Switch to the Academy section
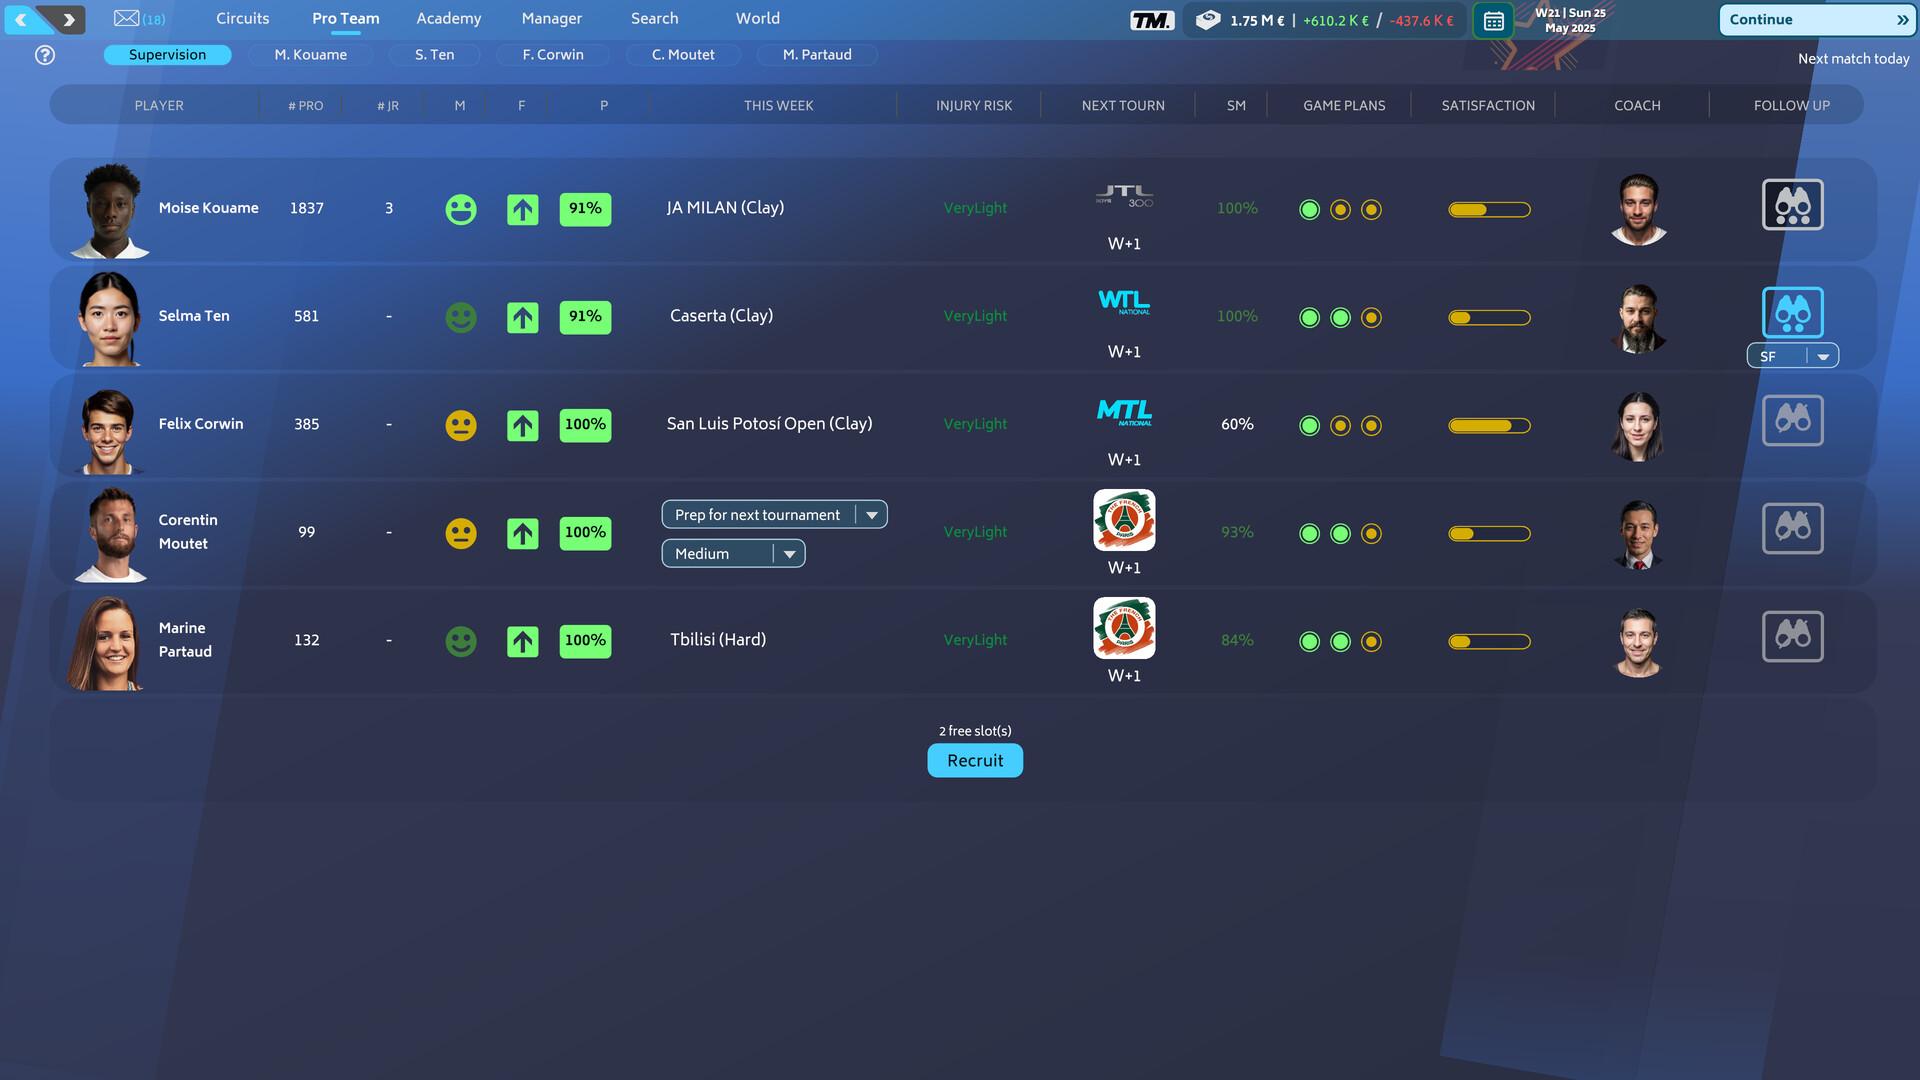1920x1080 pixels. point(448,18)
